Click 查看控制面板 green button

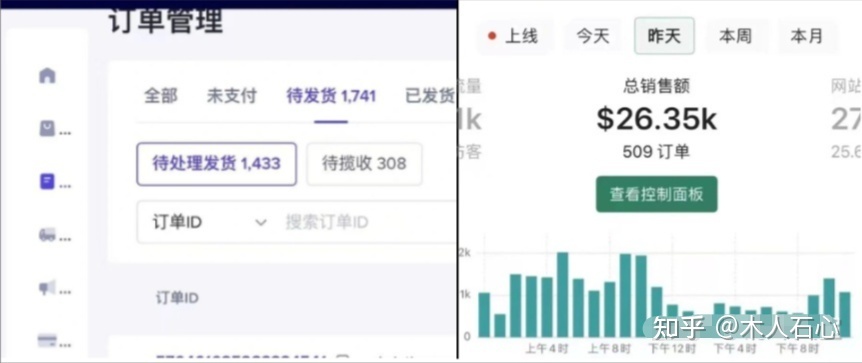tap(656, 194)
